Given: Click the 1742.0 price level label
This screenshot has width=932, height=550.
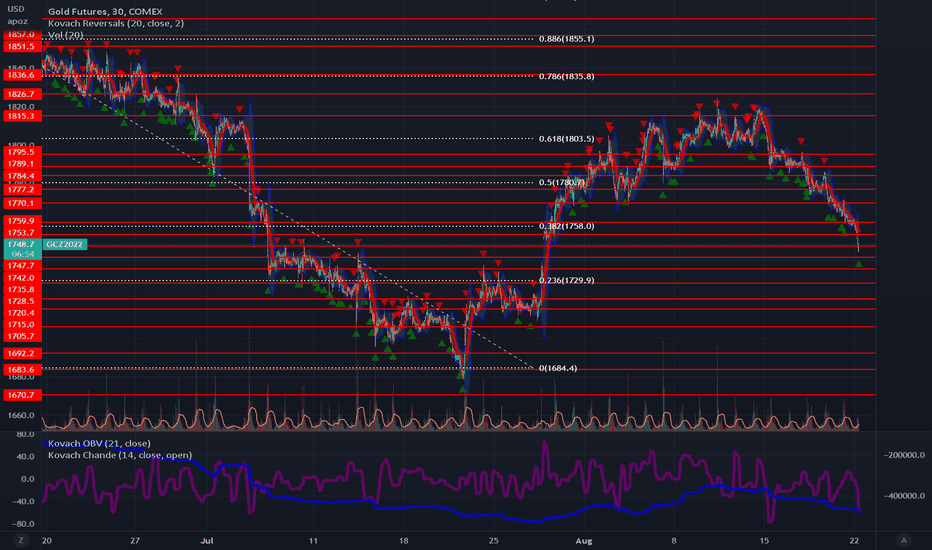Looking at the screenshot, I should tap(23, 278).
